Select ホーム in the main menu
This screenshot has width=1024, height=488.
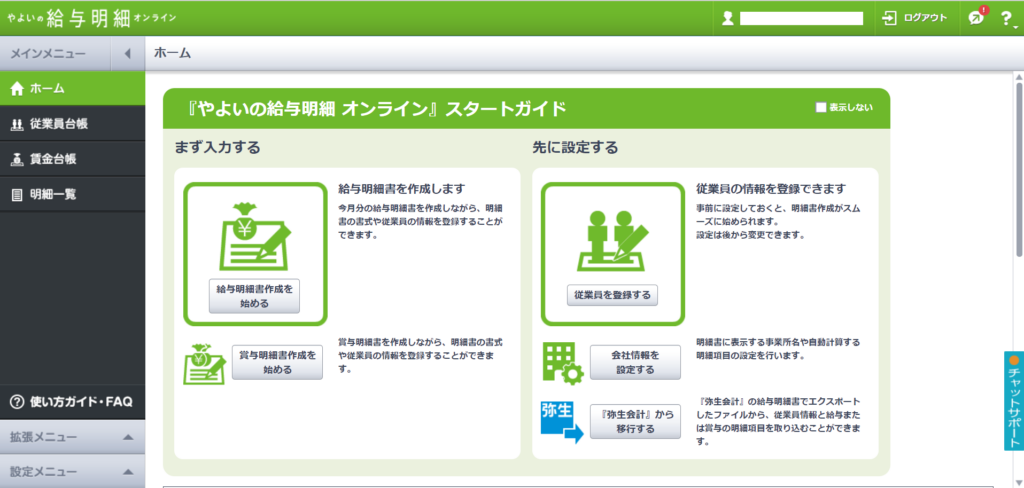point(72,89)
